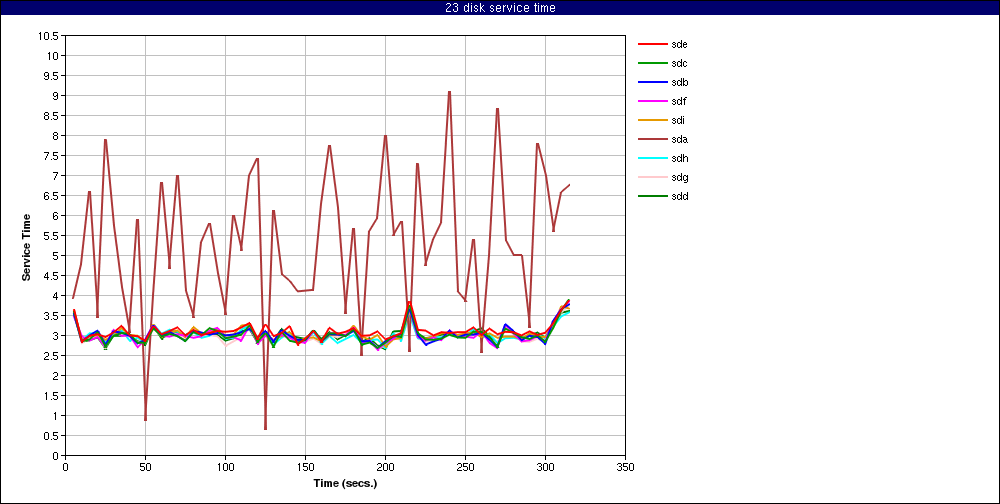This screenshot has height=504, width=1000.
Task: Click the brown sda legend line
Action: pos(652,139)
